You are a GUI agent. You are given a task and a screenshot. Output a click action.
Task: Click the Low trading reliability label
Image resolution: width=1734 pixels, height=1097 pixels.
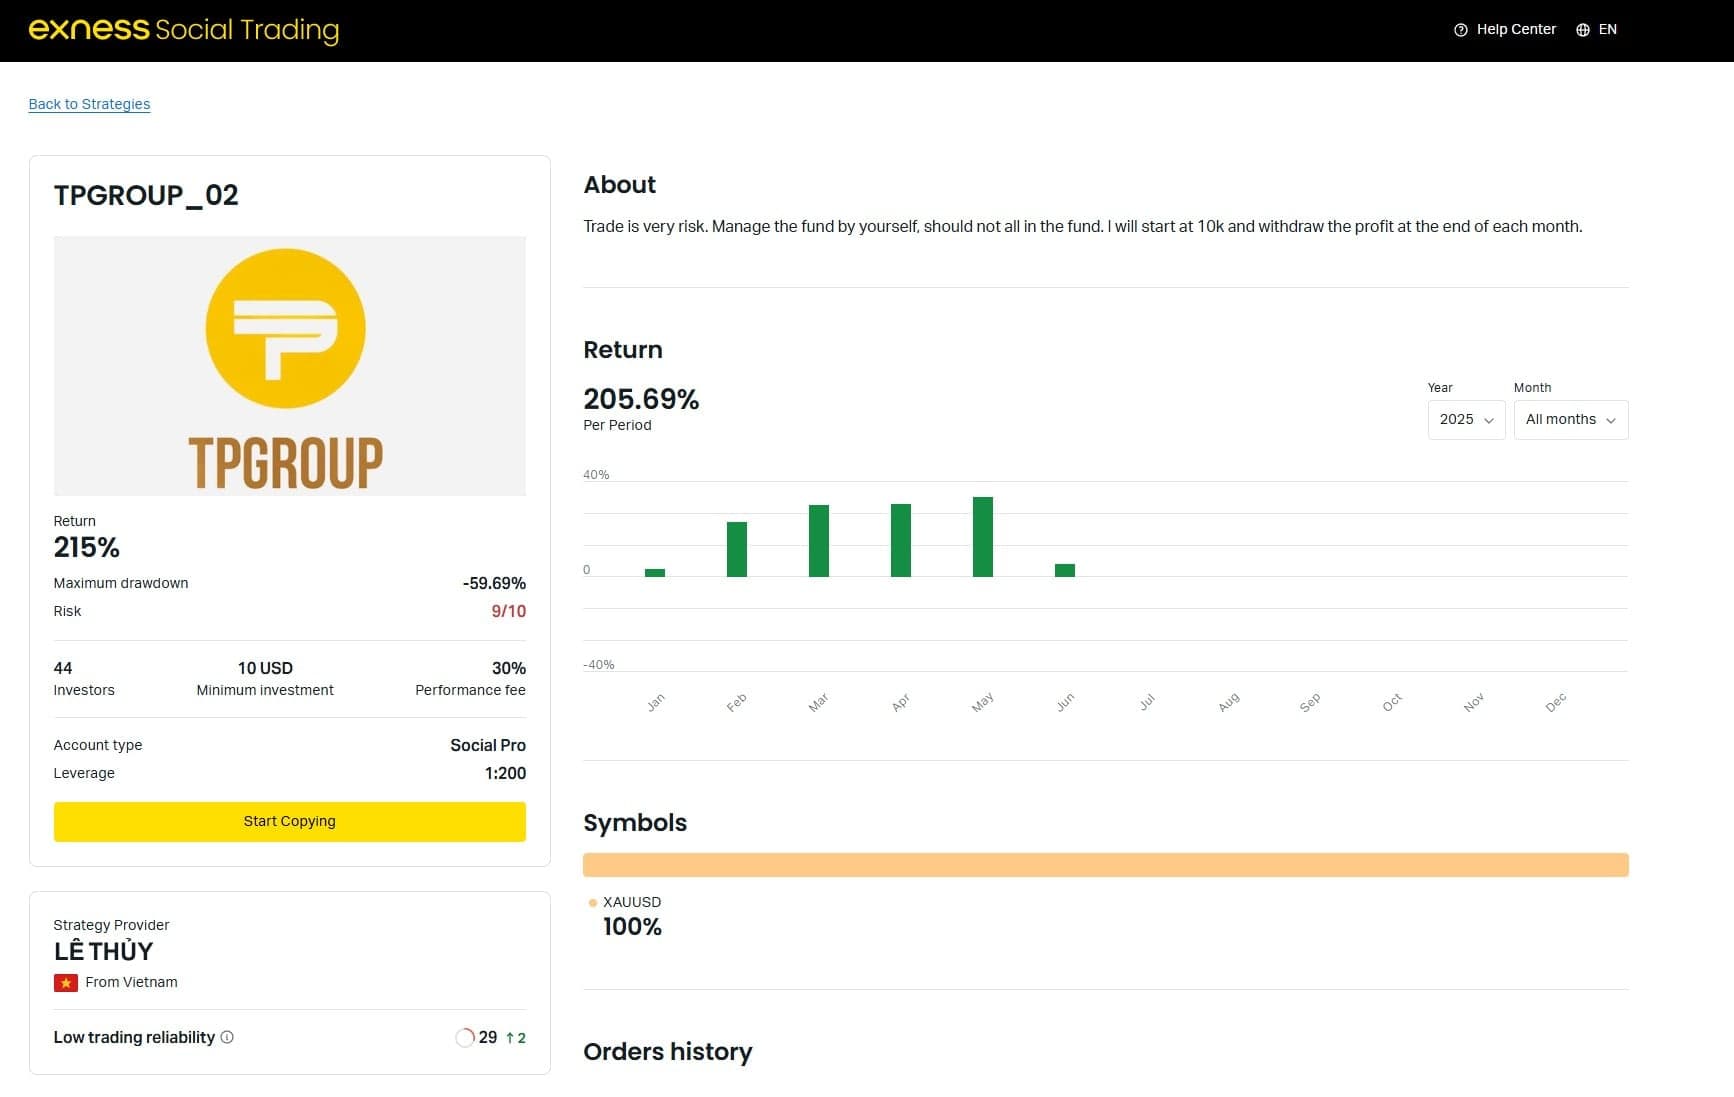134,1037
